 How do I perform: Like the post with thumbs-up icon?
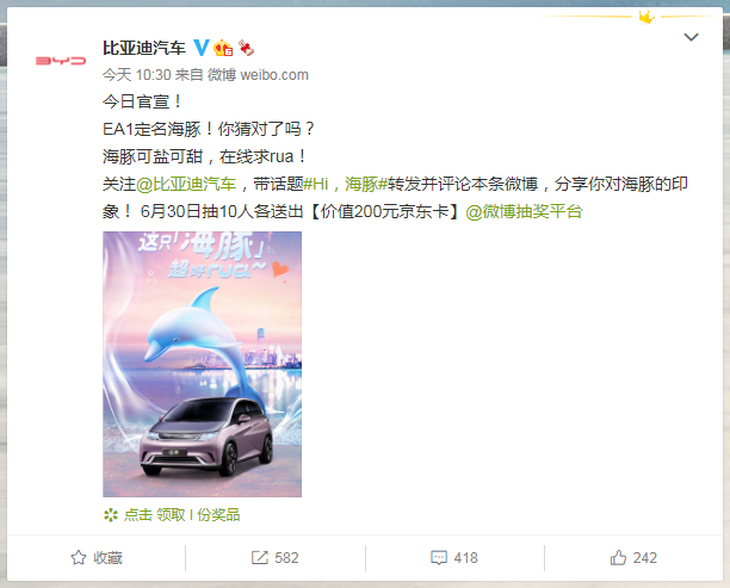618,557
